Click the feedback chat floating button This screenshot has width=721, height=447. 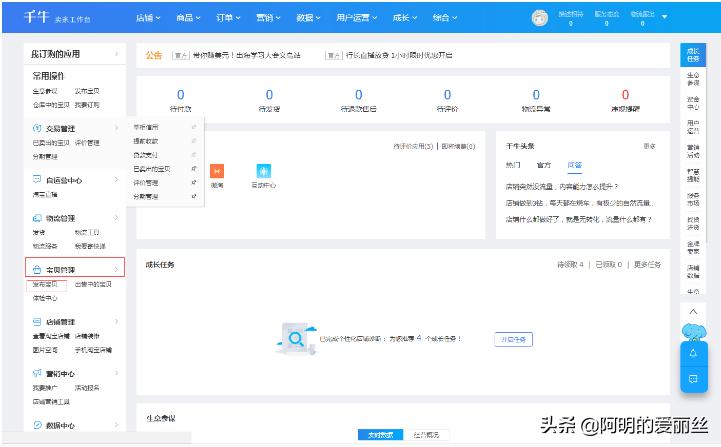[693, 378]
